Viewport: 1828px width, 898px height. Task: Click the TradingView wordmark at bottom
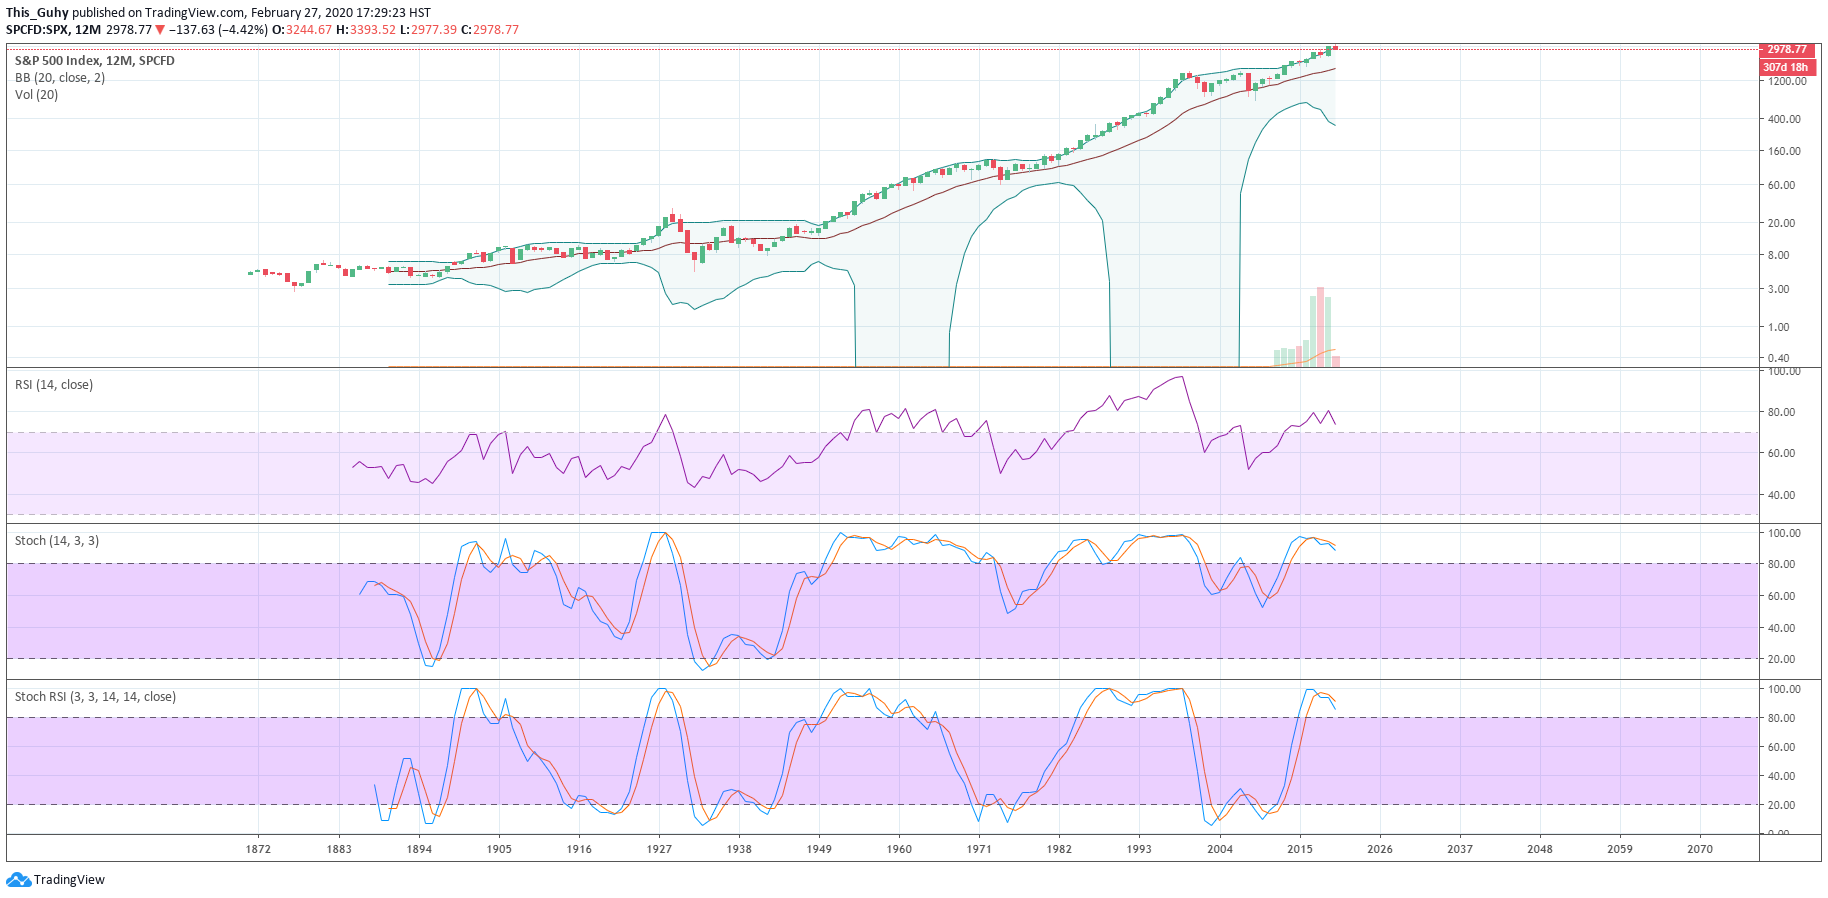tap(69, 880)
